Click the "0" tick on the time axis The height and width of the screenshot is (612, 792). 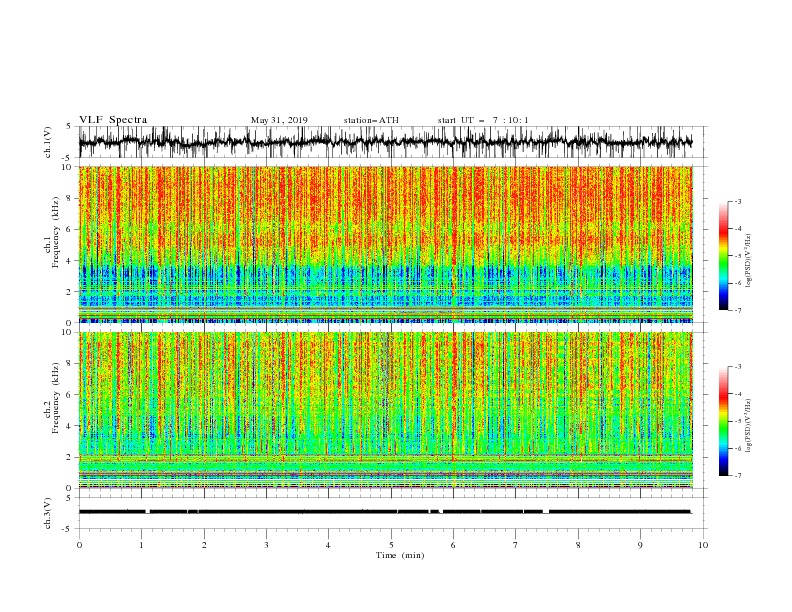79,545
